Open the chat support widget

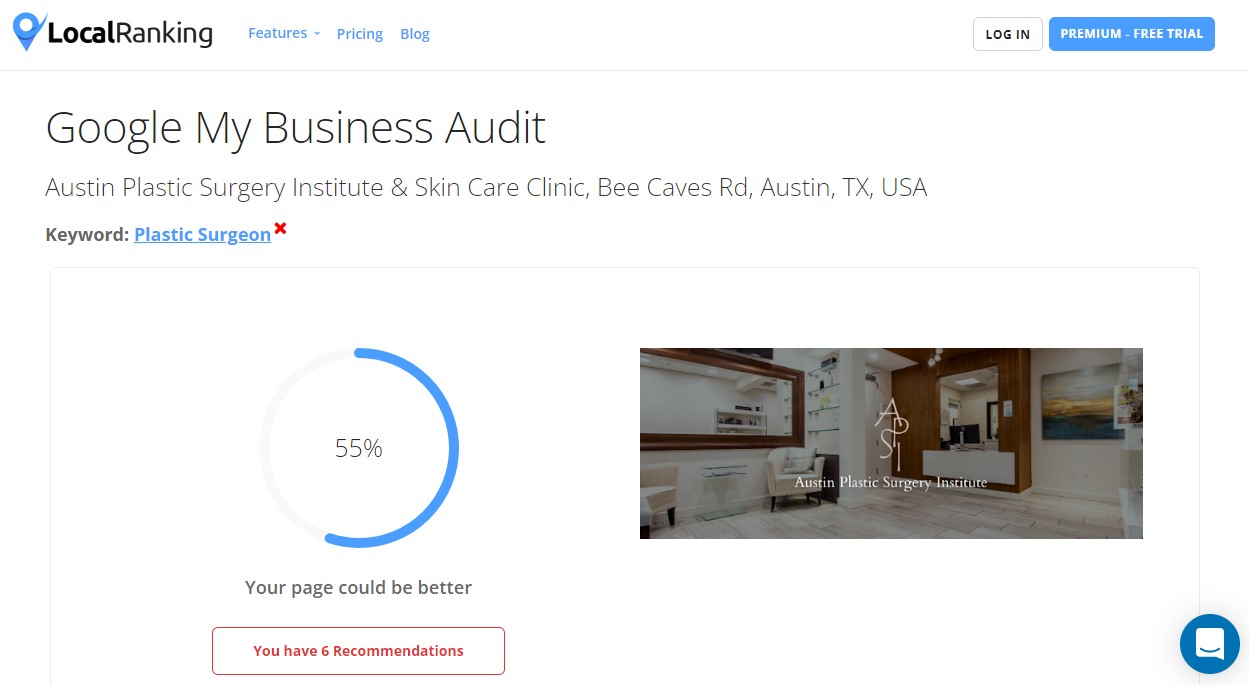(1210, 644)
